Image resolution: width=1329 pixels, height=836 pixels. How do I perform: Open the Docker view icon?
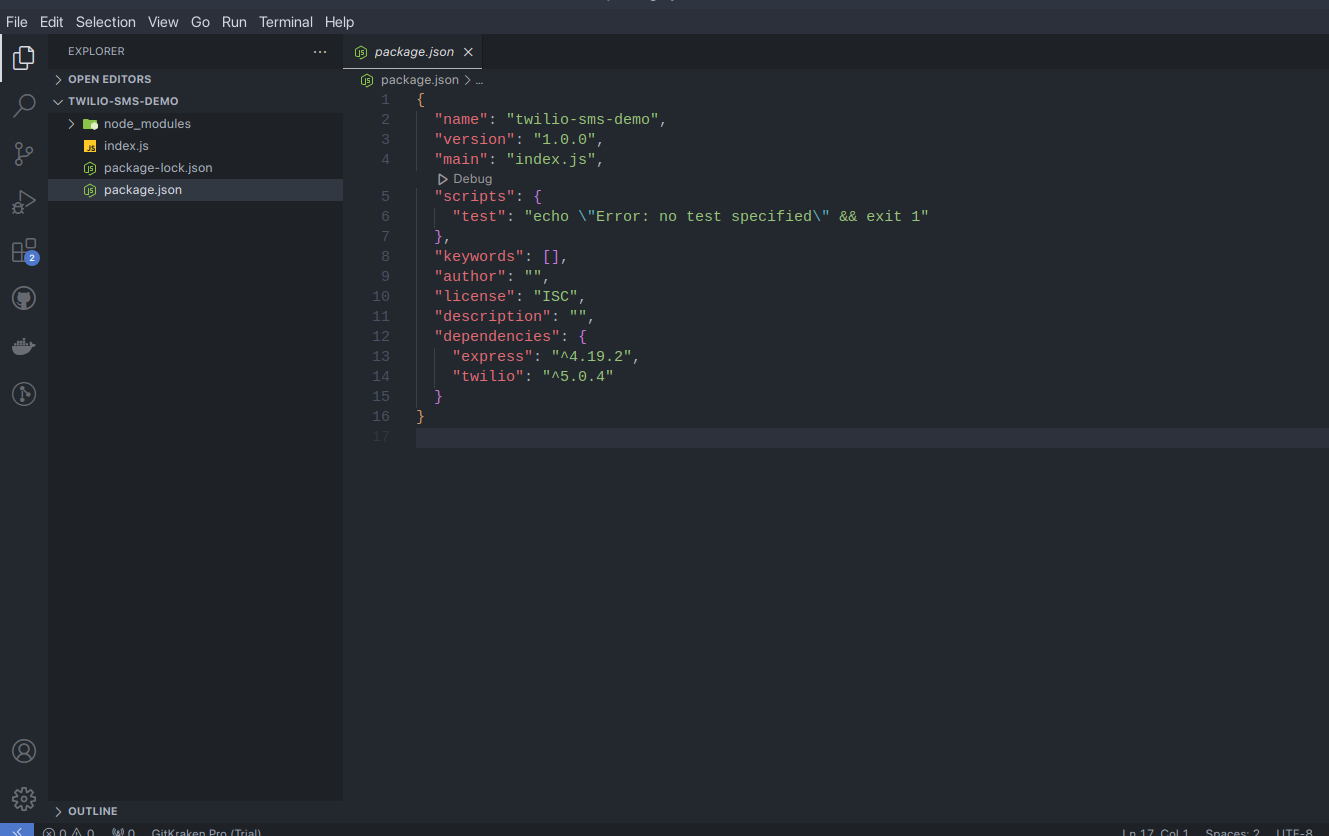pyautogui.click(x=24, y=346)
